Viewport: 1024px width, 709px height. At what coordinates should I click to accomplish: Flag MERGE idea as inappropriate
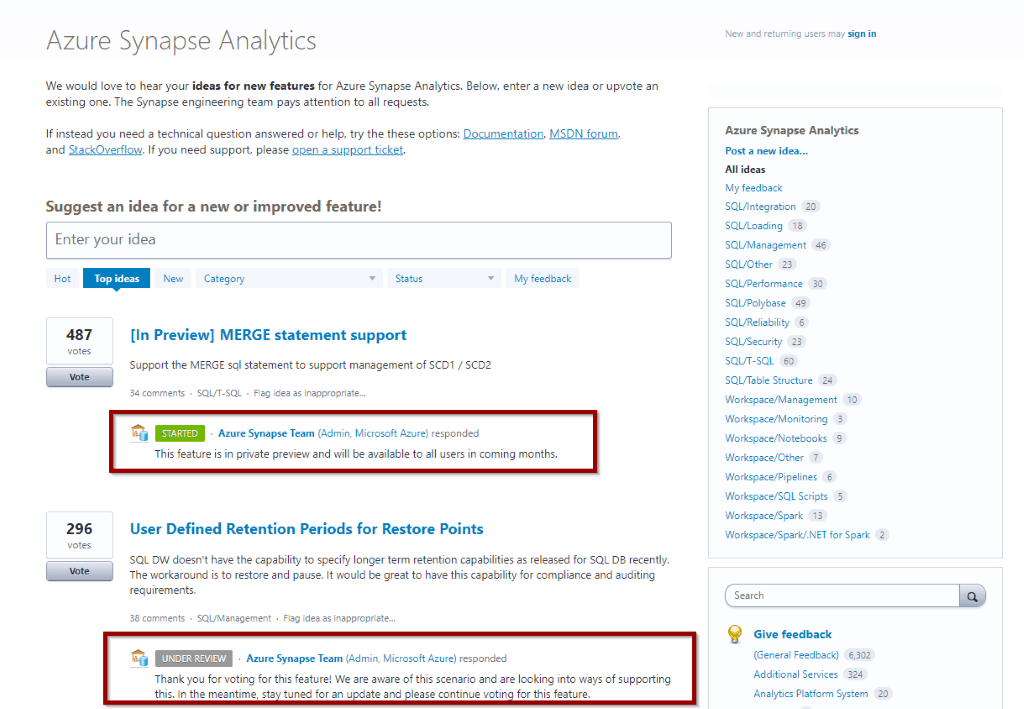coord(309,393)
